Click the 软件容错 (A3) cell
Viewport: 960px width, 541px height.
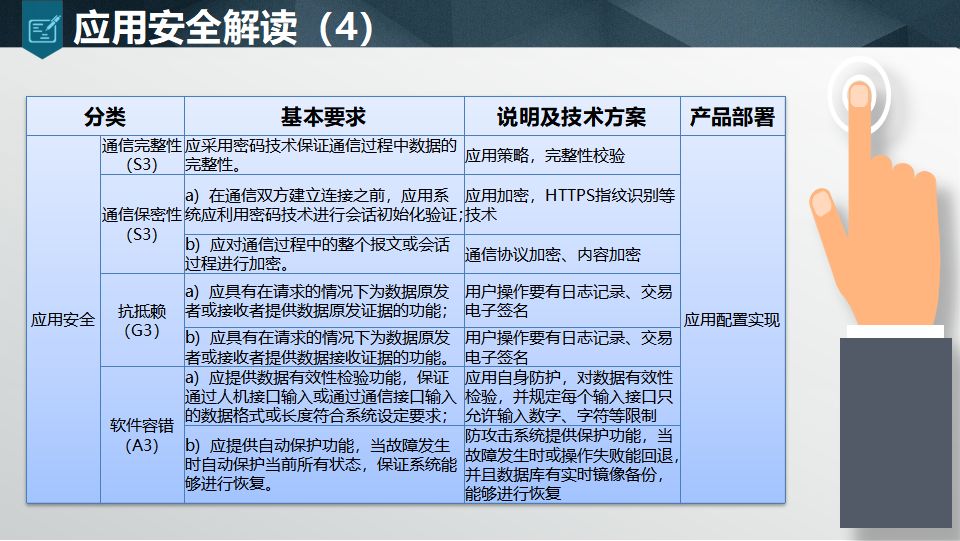(142, 435)
